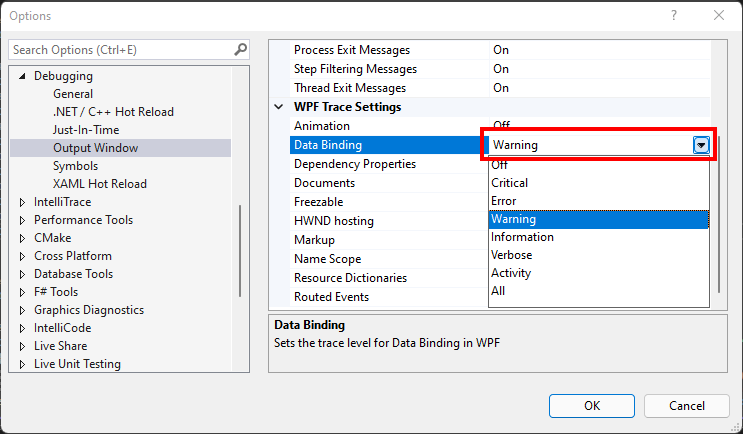Collapse the Debugging tree node

pos(22,76)
